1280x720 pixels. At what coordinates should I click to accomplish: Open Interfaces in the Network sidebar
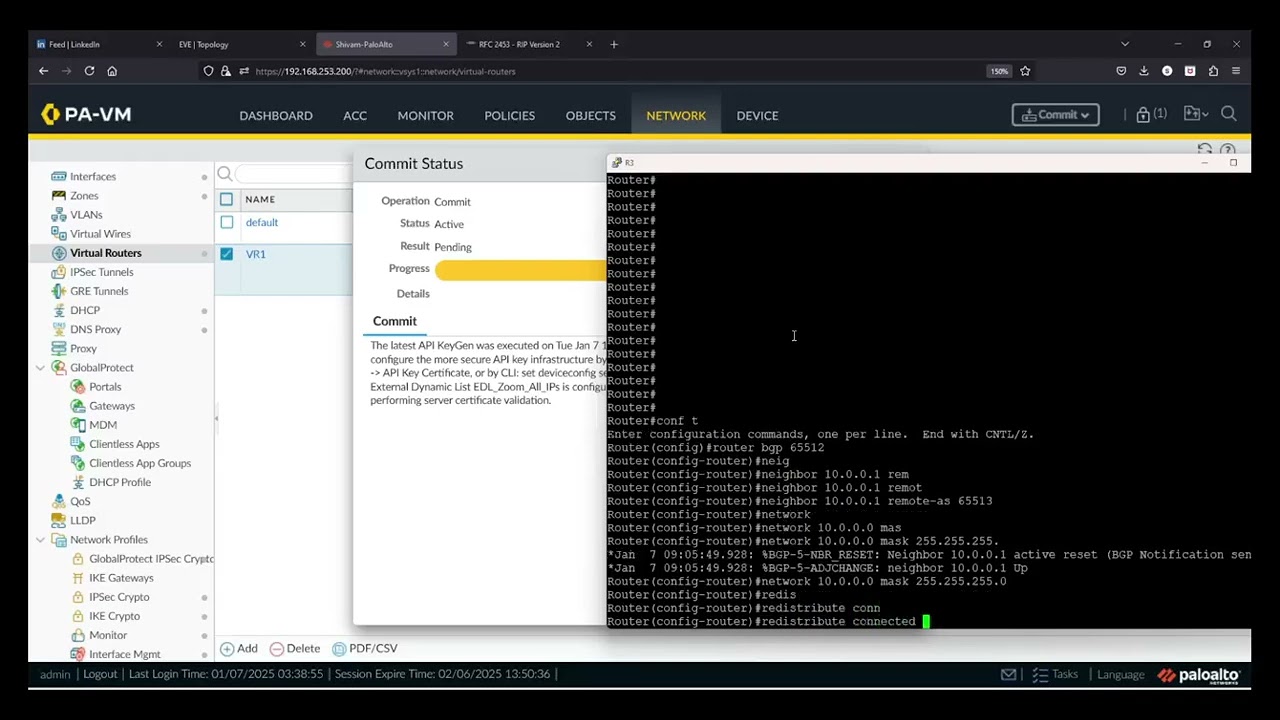[x=93, y=176]
